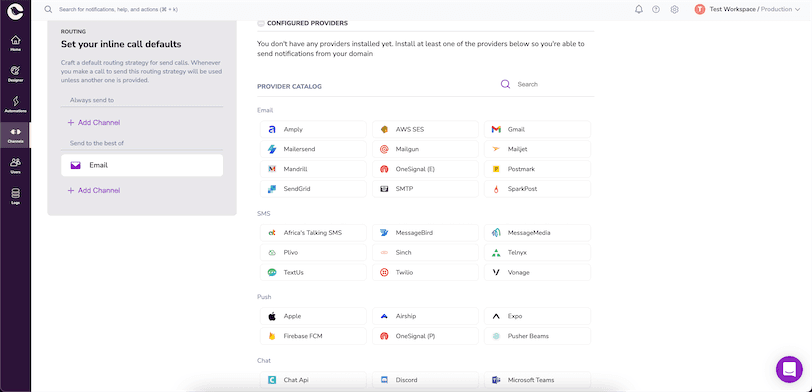812x392 pixels.
Task: Click the workspace avatar with letter T
Action: click(x=700, y=9)
